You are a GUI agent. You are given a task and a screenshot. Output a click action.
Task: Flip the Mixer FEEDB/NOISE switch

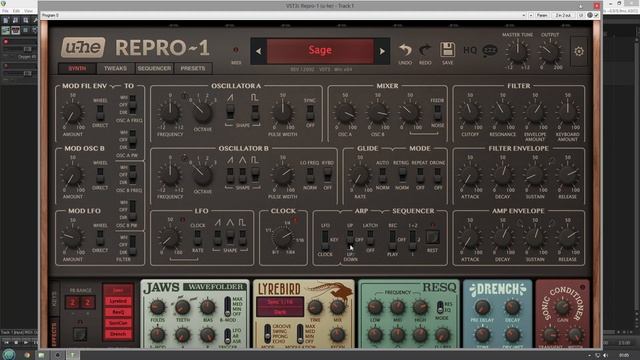(x=437, y=112)
